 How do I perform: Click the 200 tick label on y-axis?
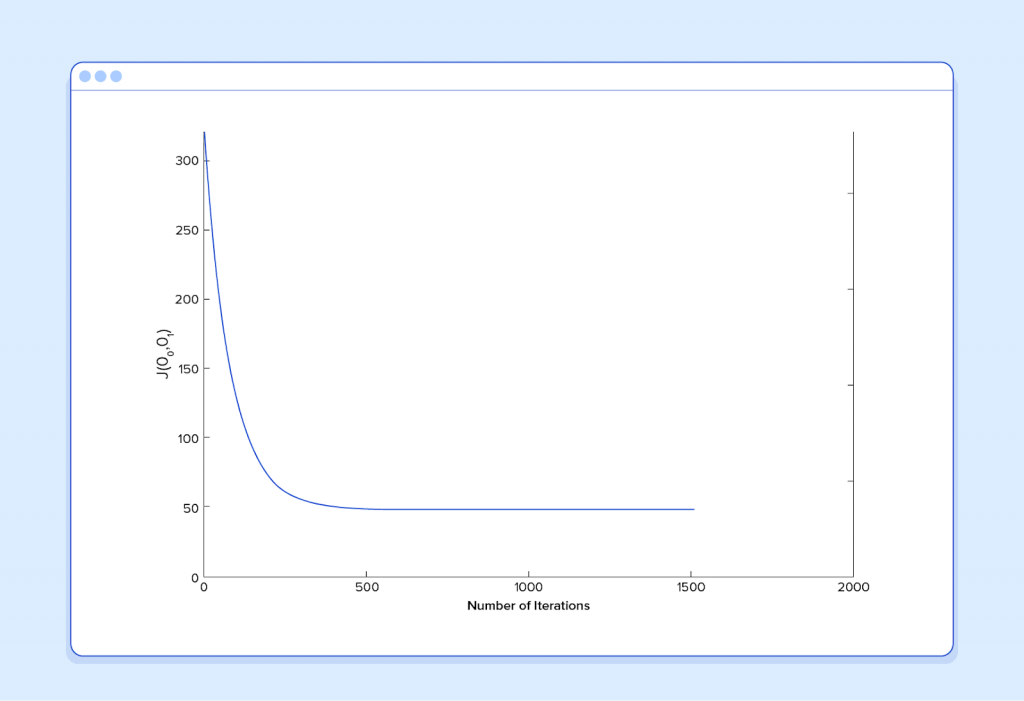(185, 299)
